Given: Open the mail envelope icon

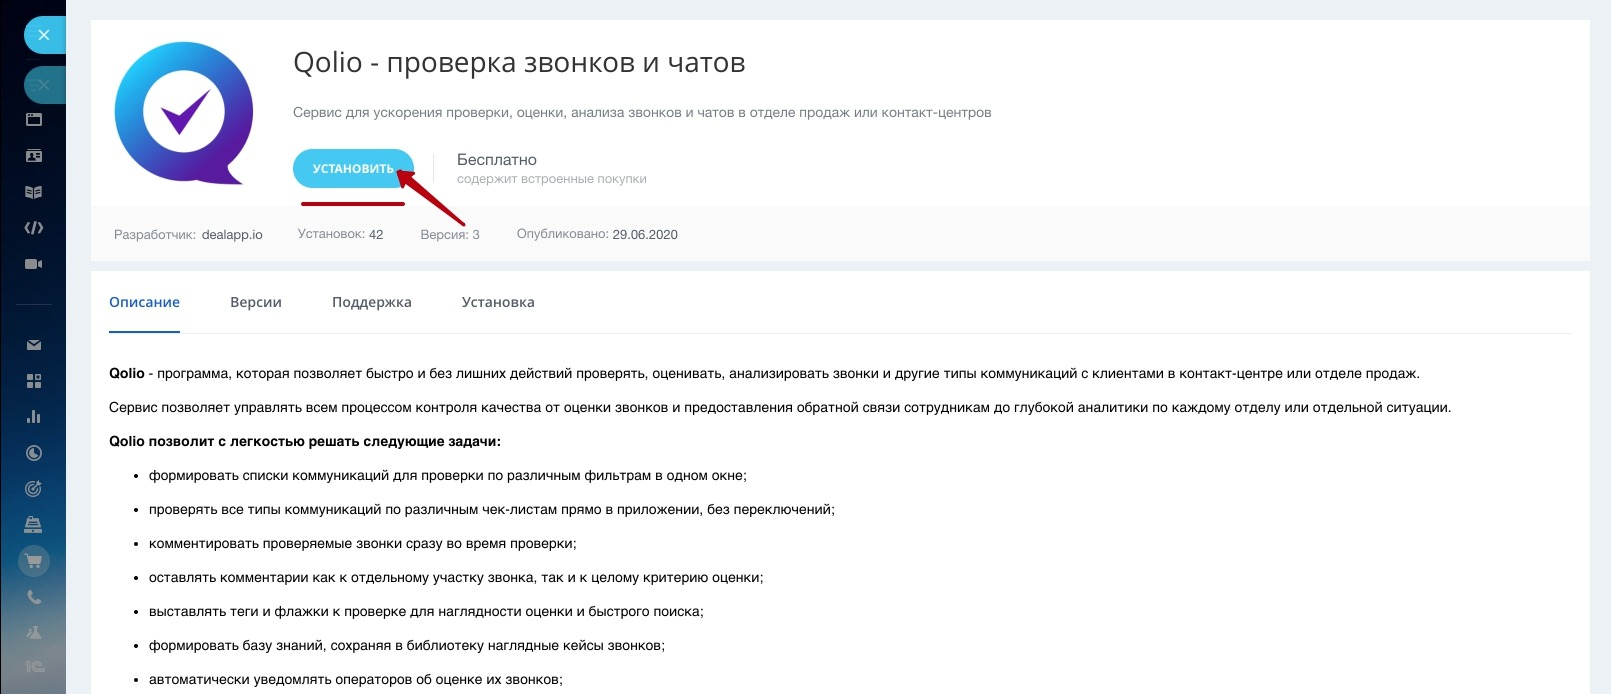Looking at the screenshot, I should pos(34,345).
